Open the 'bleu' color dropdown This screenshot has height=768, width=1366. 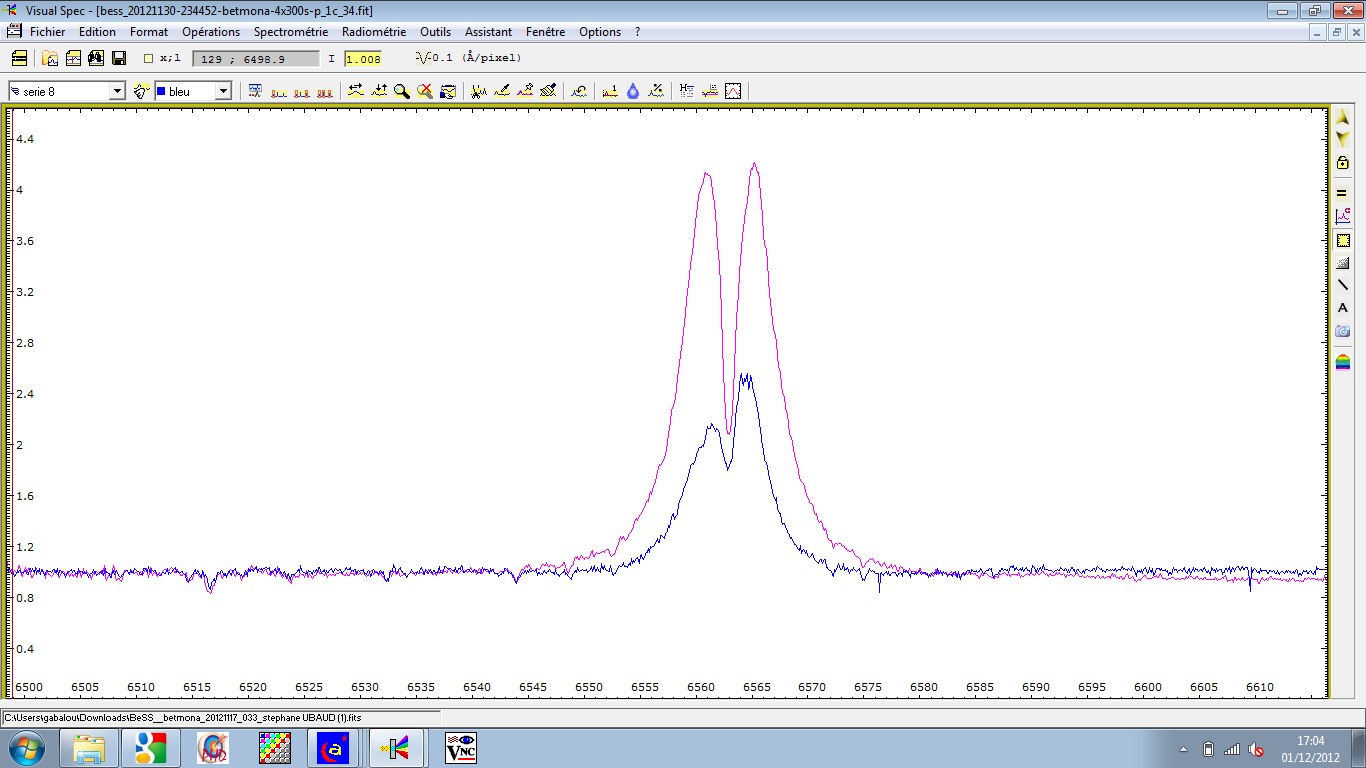click(223, 91)
